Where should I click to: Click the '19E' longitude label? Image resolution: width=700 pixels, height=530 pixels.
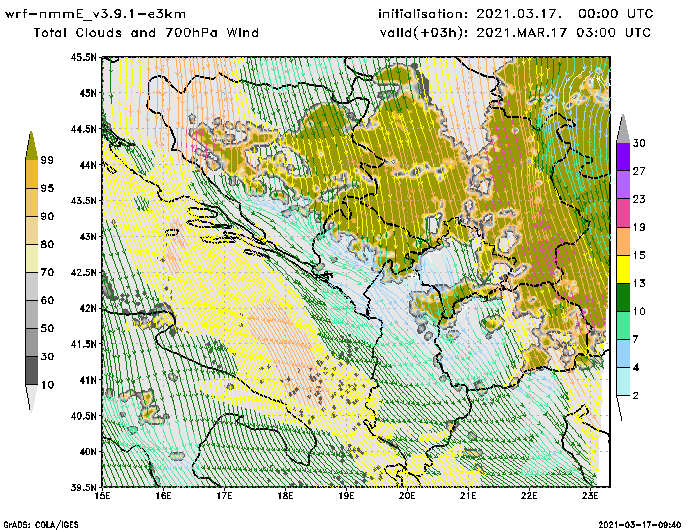tap(346, 496)
